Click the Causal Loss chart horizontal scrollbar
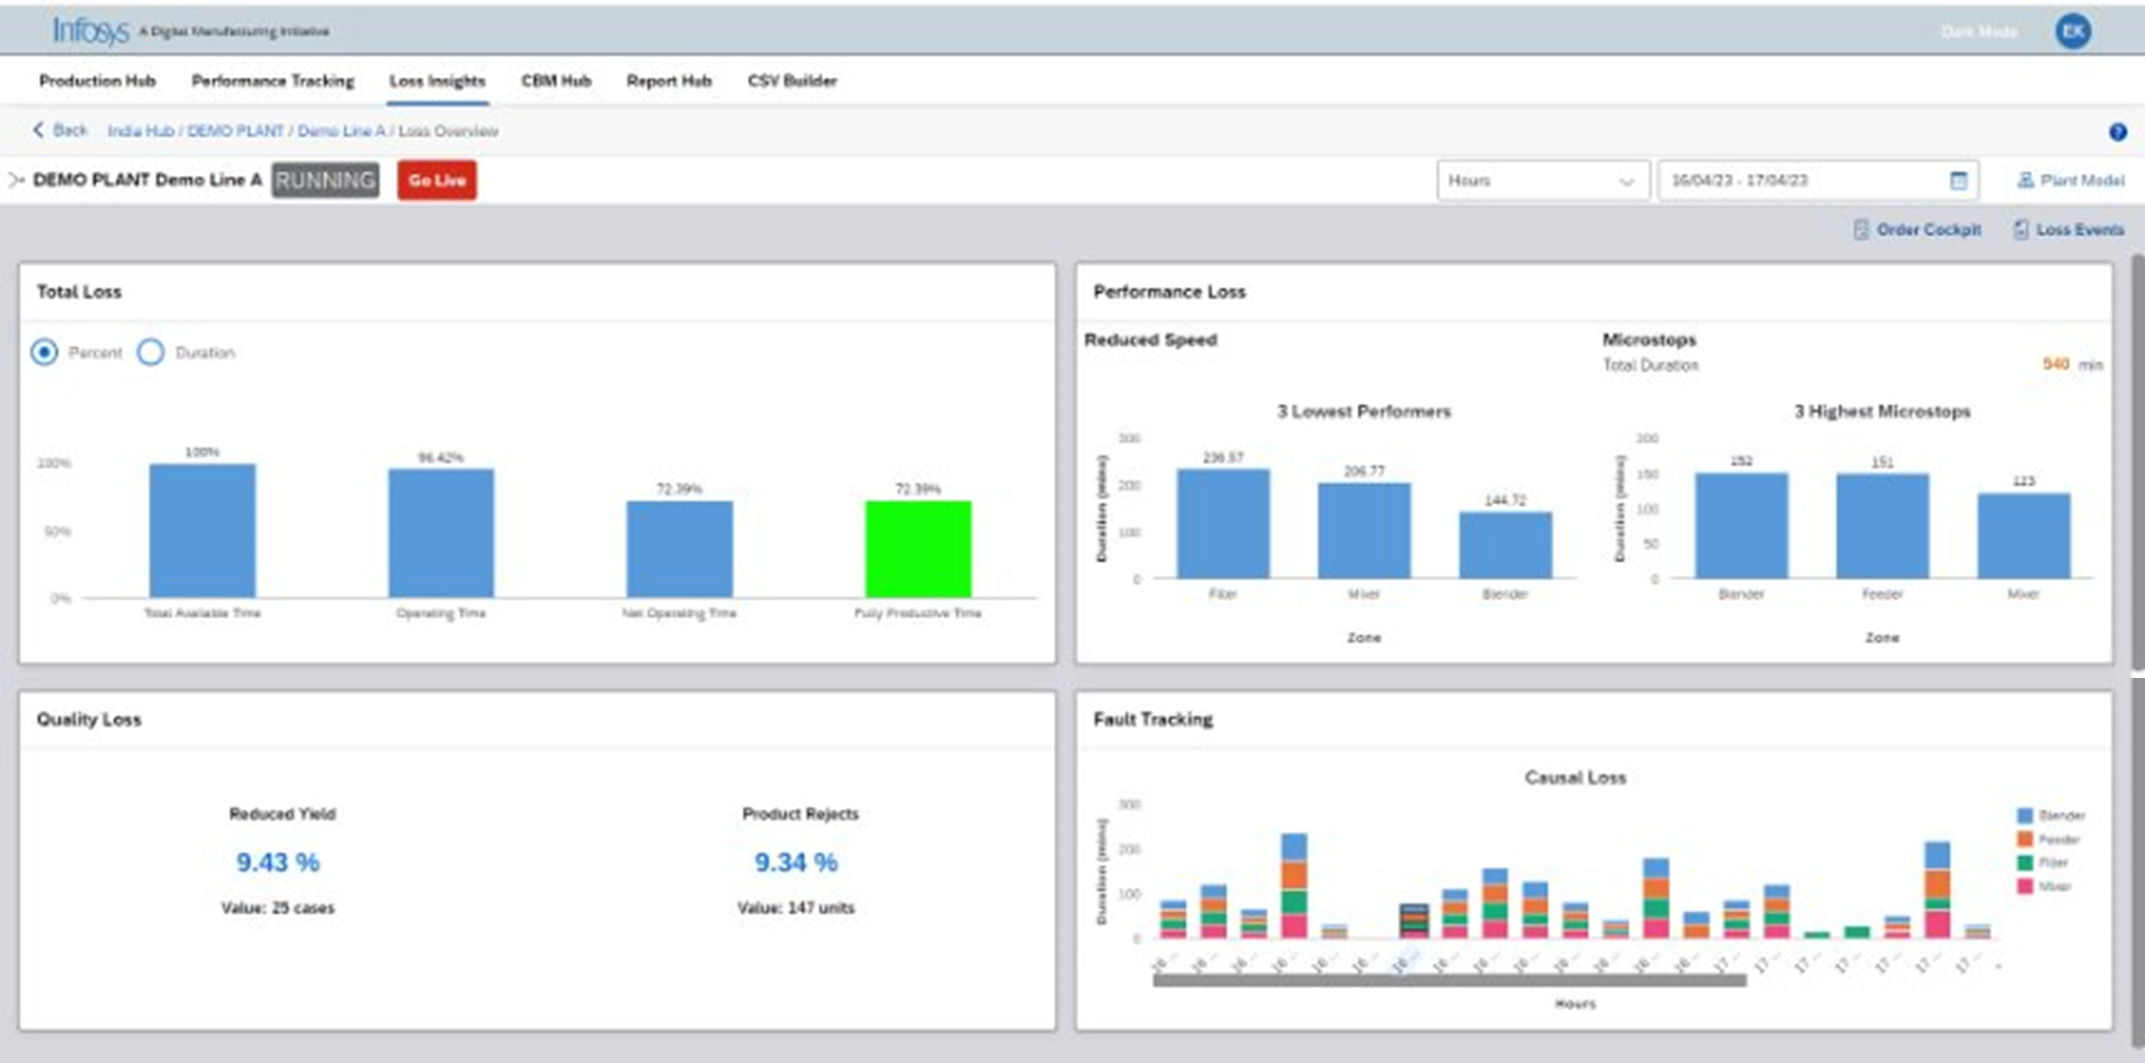 coord(1449,981)
